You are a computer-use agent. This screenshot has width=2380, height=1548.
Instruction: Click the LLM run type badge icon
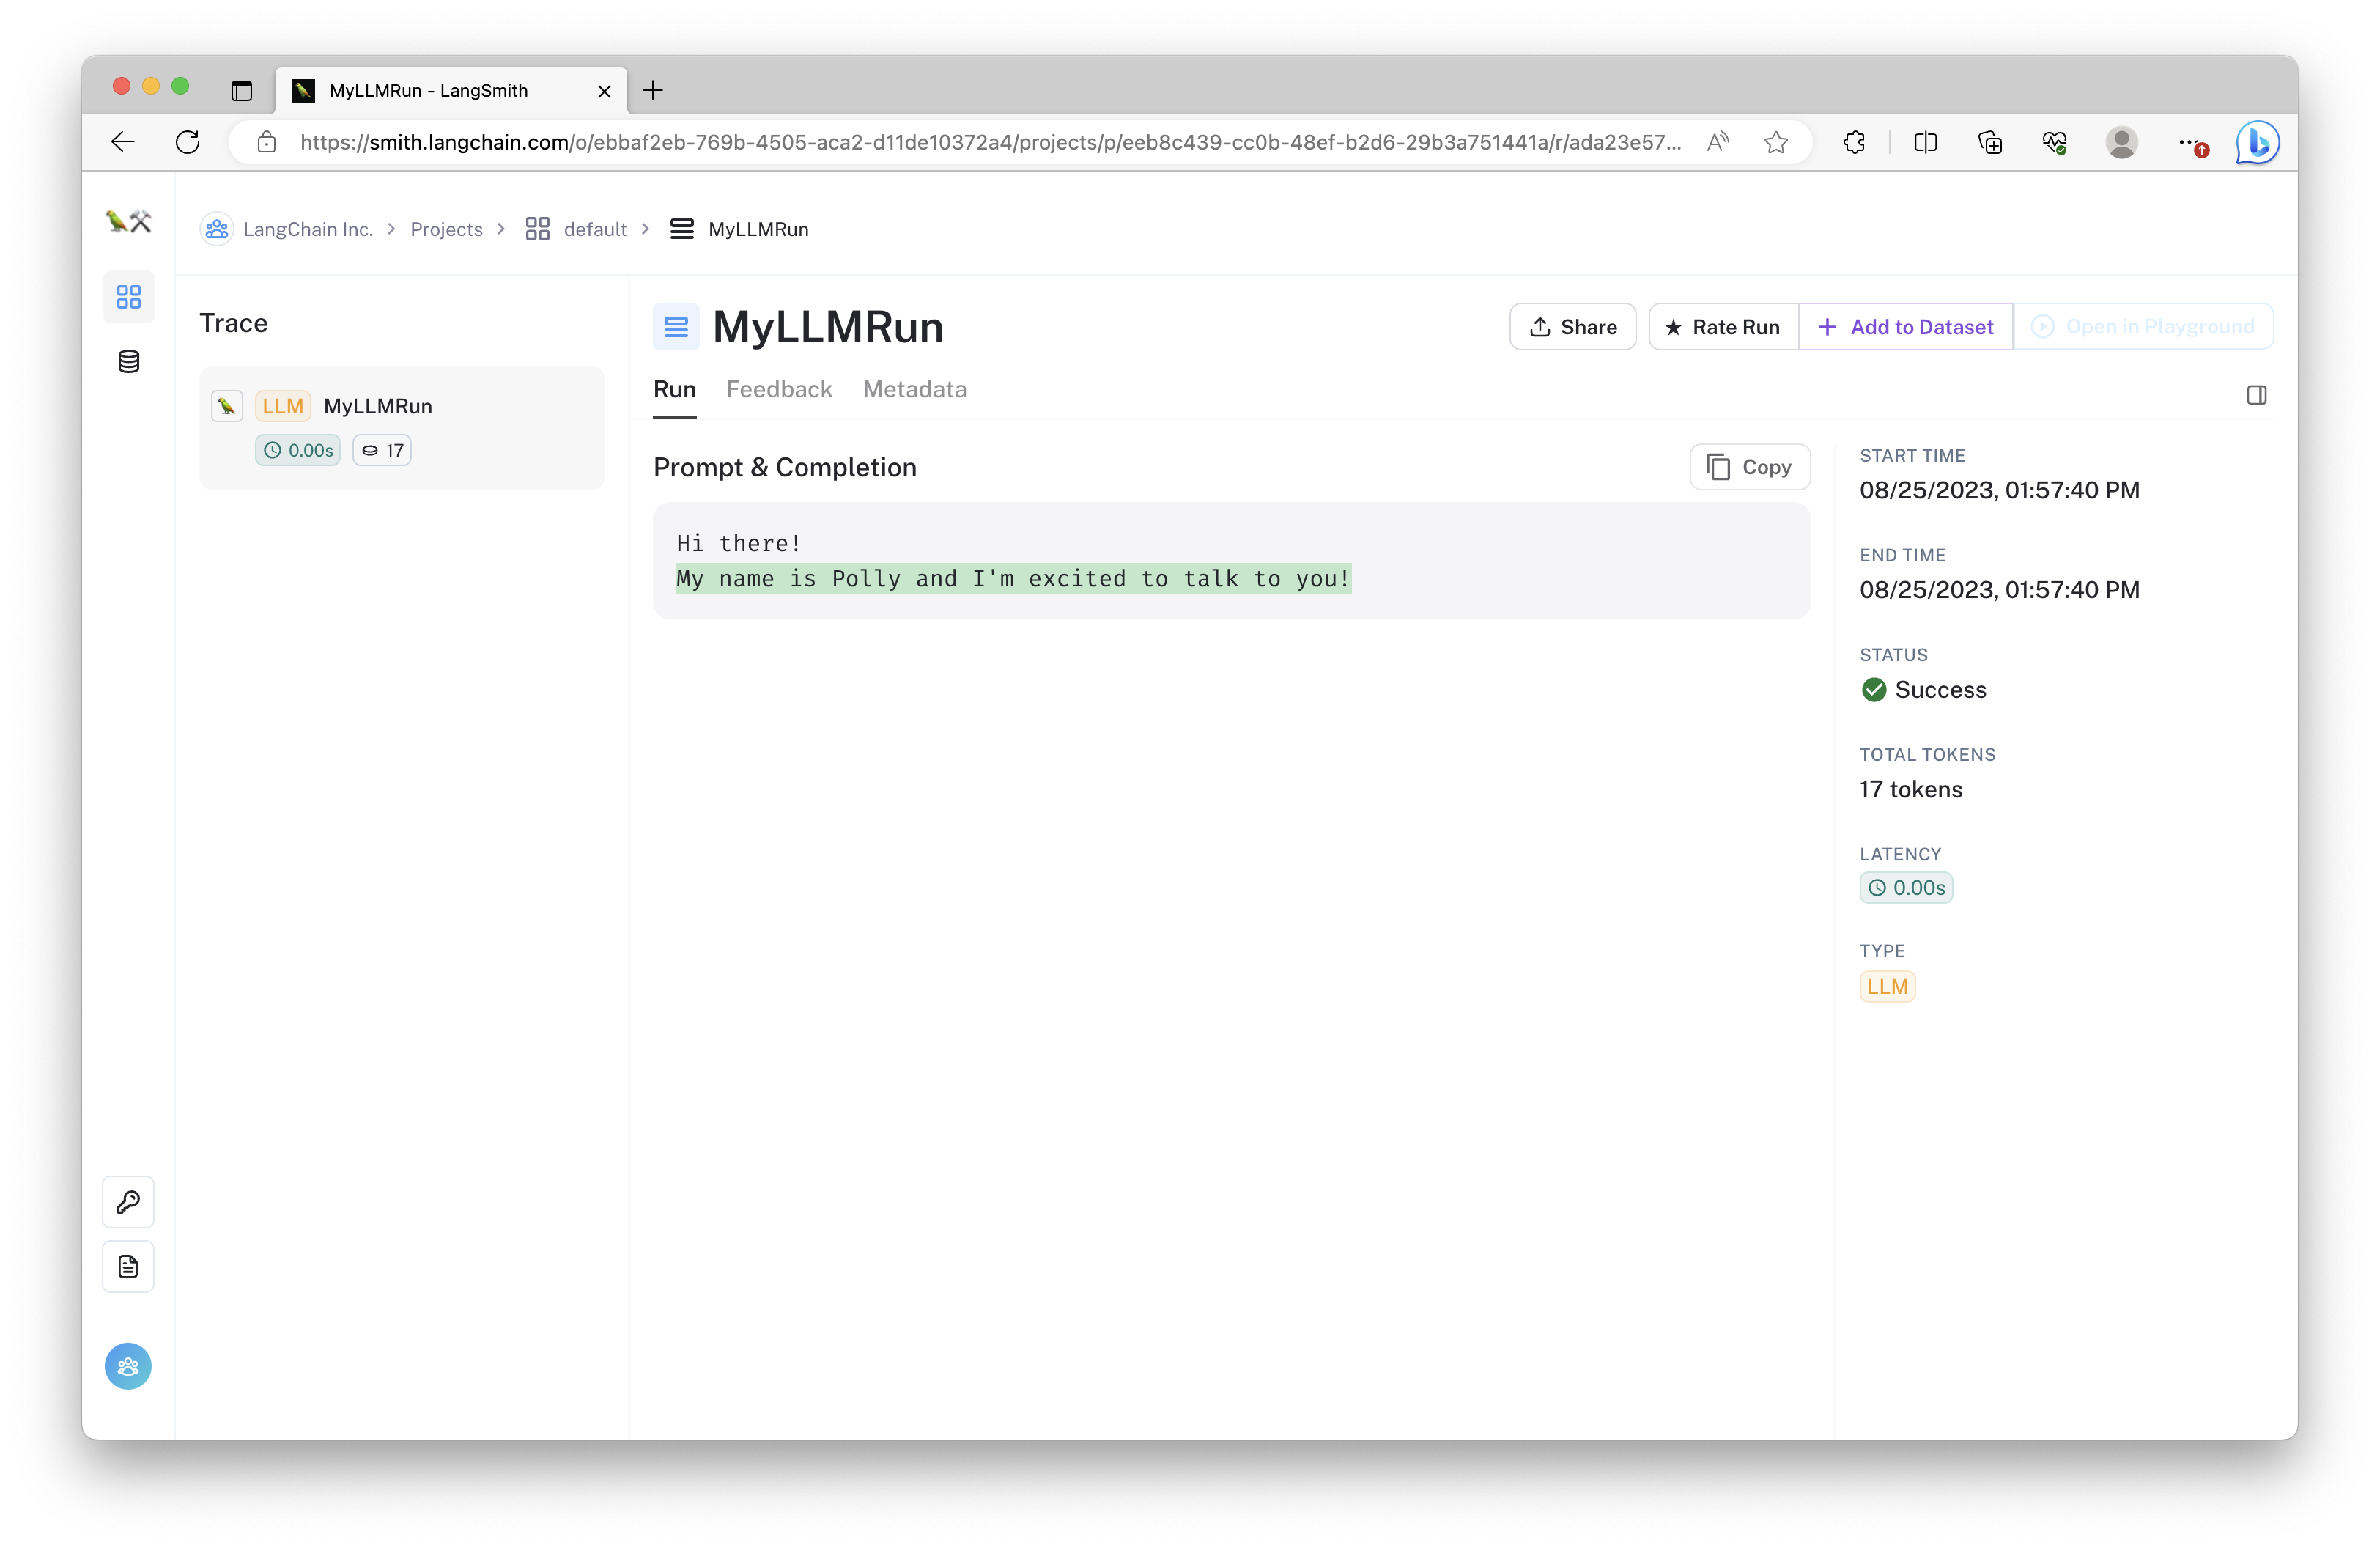(1888, 986)
